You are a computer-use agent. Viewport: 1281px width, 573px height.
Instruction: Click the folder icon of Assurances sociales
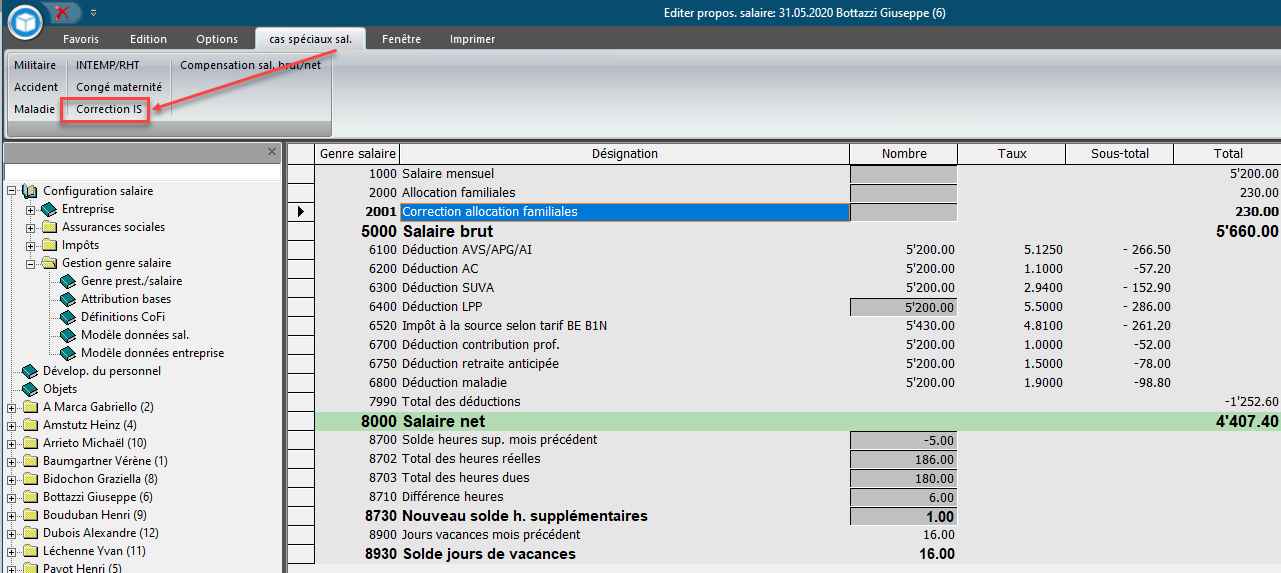pos(49,227)
